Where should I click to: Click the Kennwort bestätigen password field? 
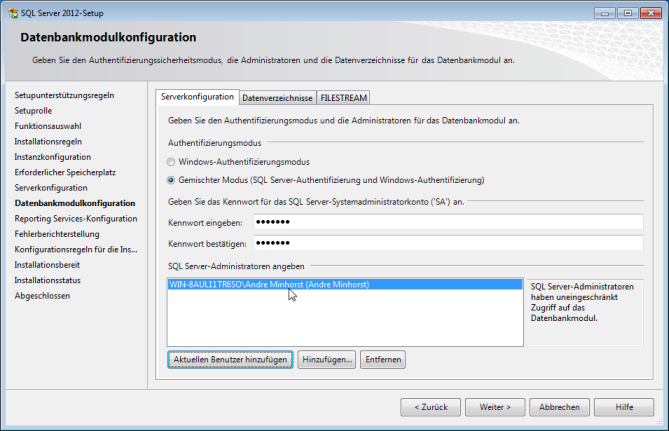pyautogui.click(x=446, y=242)
